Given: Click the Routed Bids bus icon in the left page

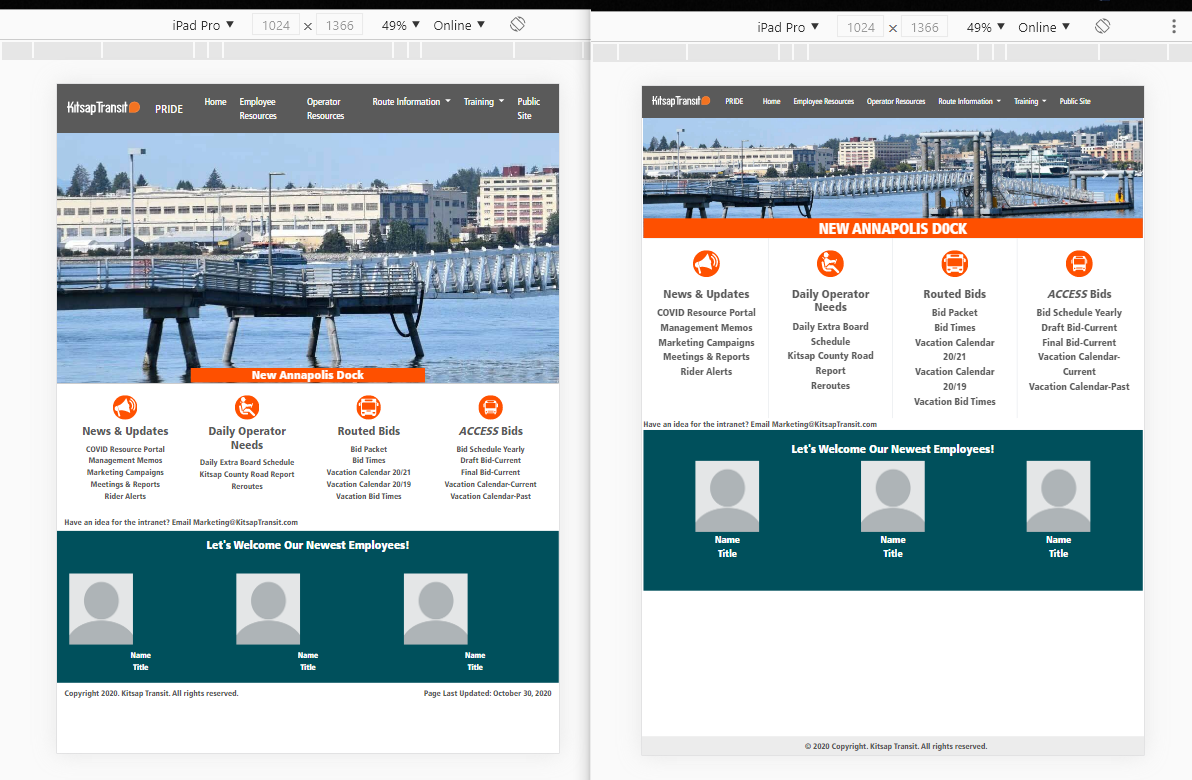Looking at the screenshot, I should click(368, 407).
